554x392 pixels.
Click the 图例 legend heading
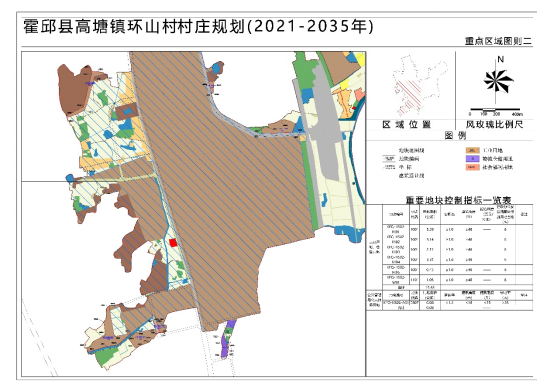[455, 135]
